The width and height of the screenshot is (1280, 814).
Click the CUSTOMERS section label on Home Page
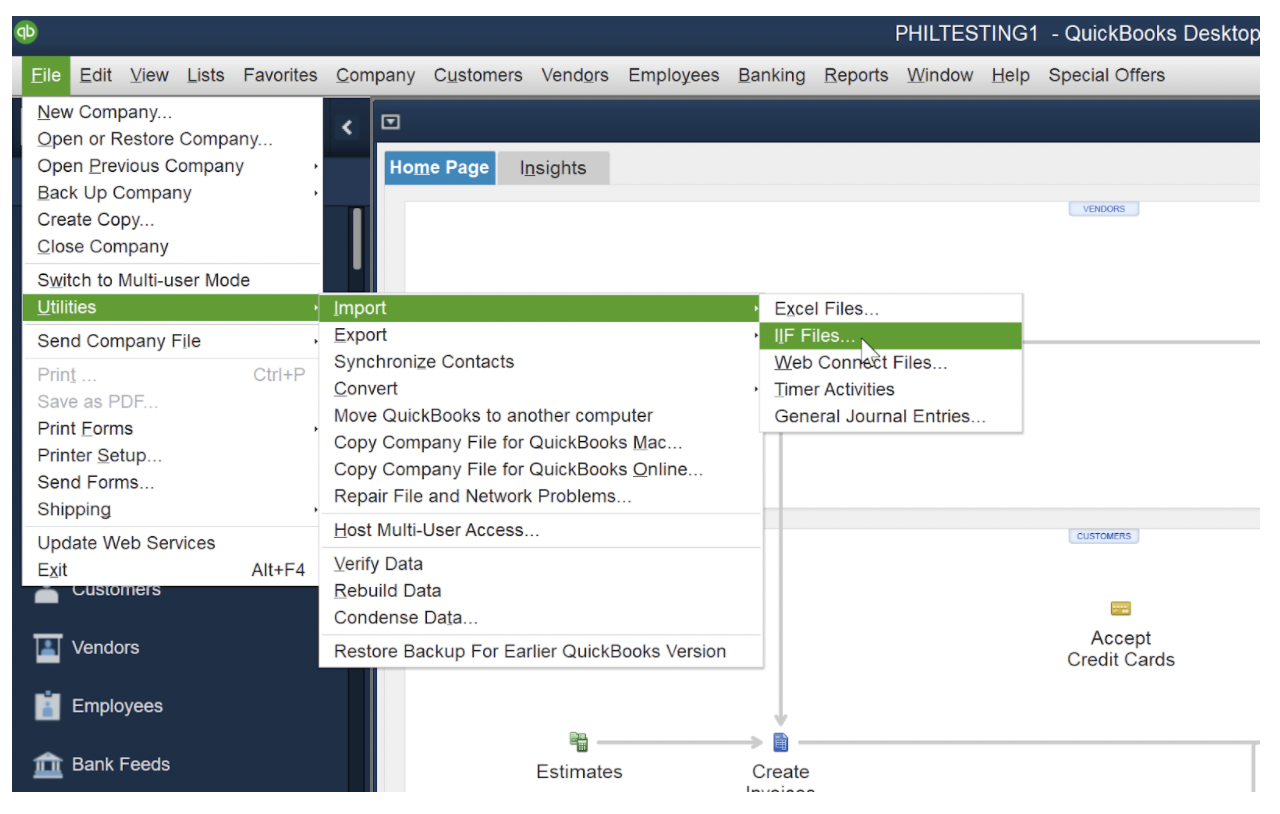pos(1104,536)
